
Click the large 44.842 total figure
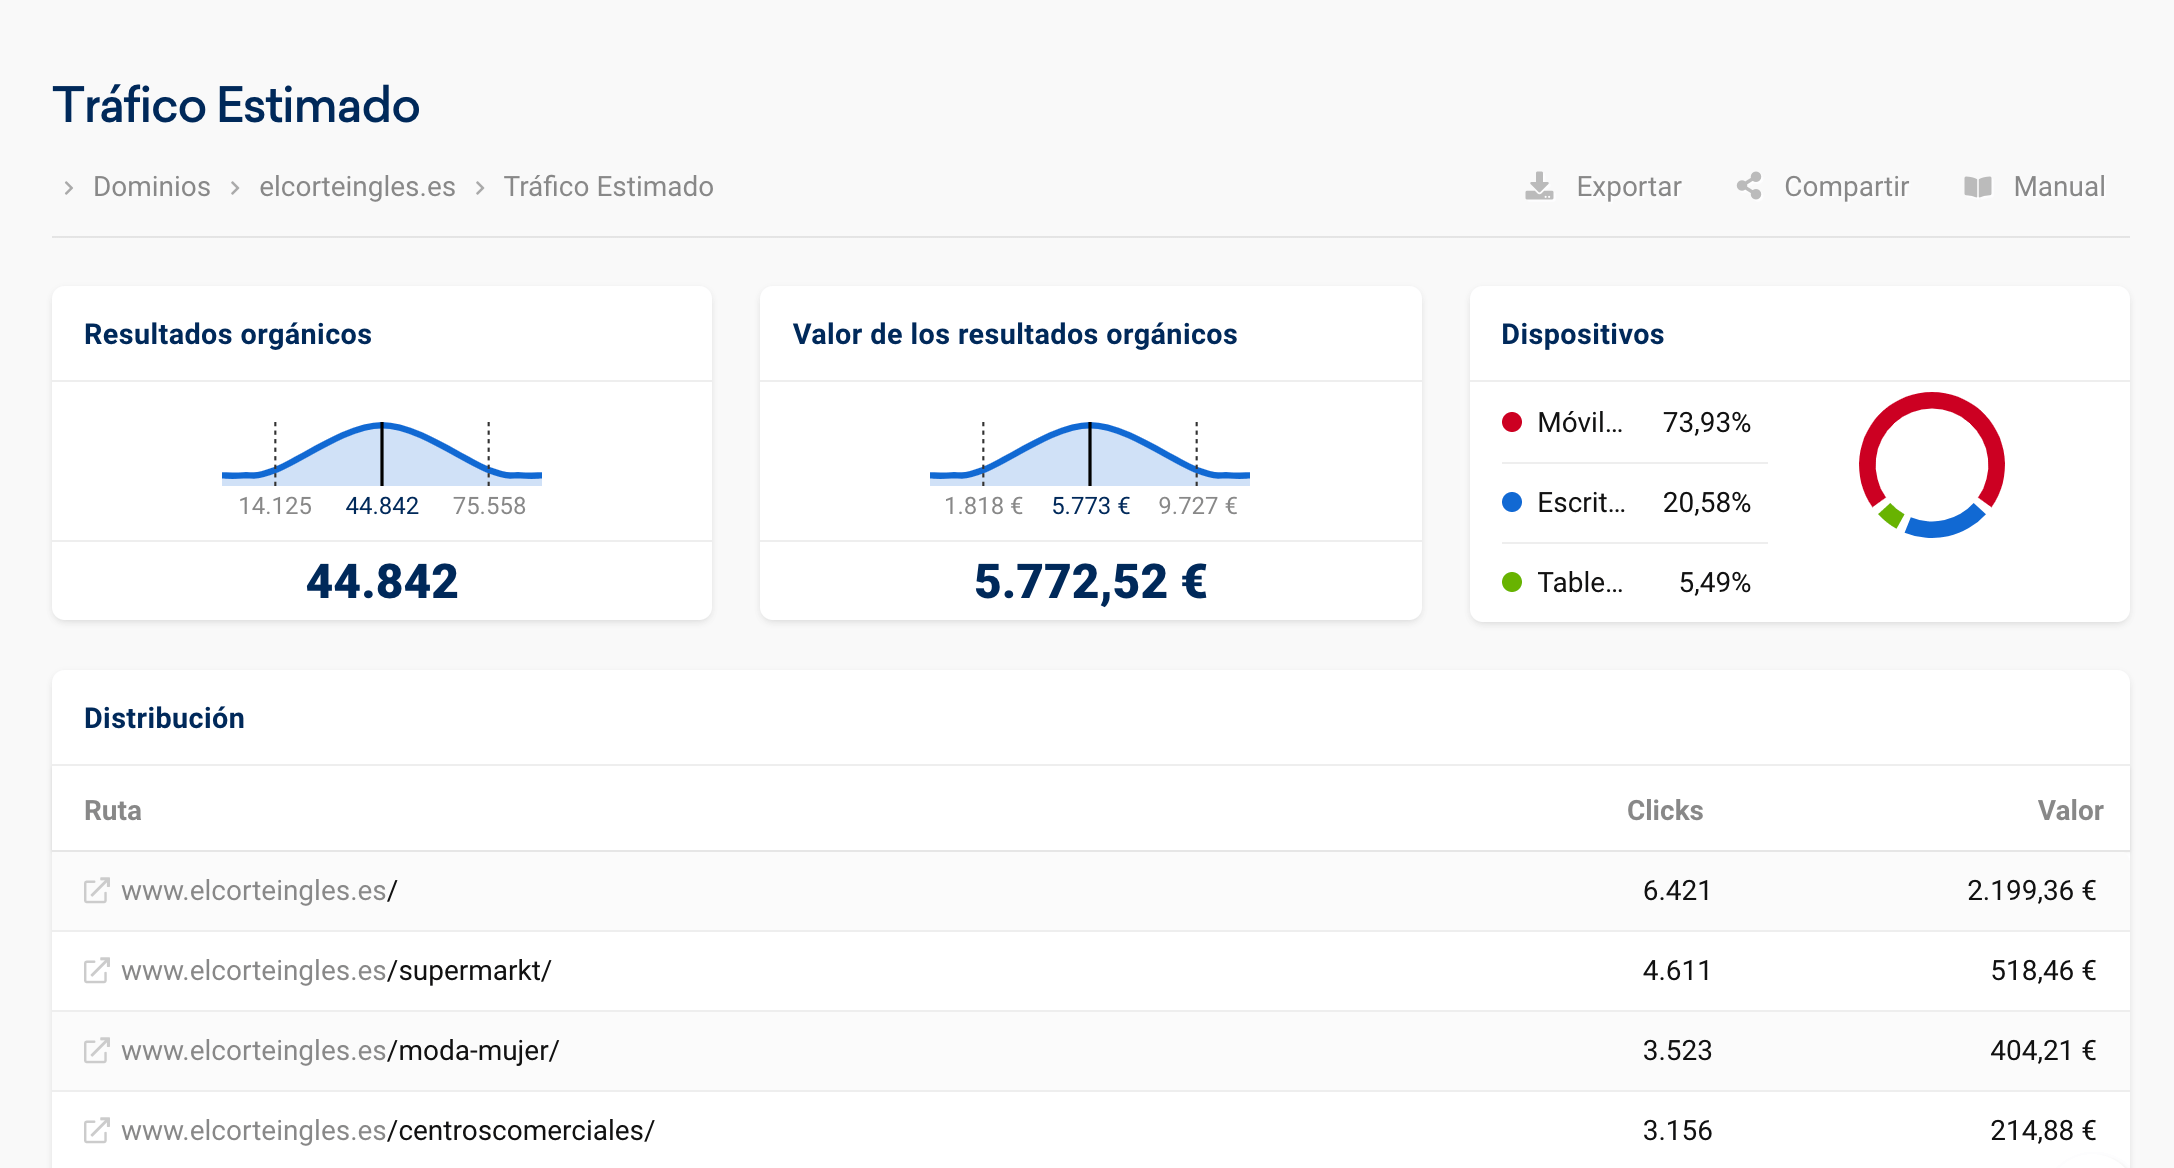382,582
